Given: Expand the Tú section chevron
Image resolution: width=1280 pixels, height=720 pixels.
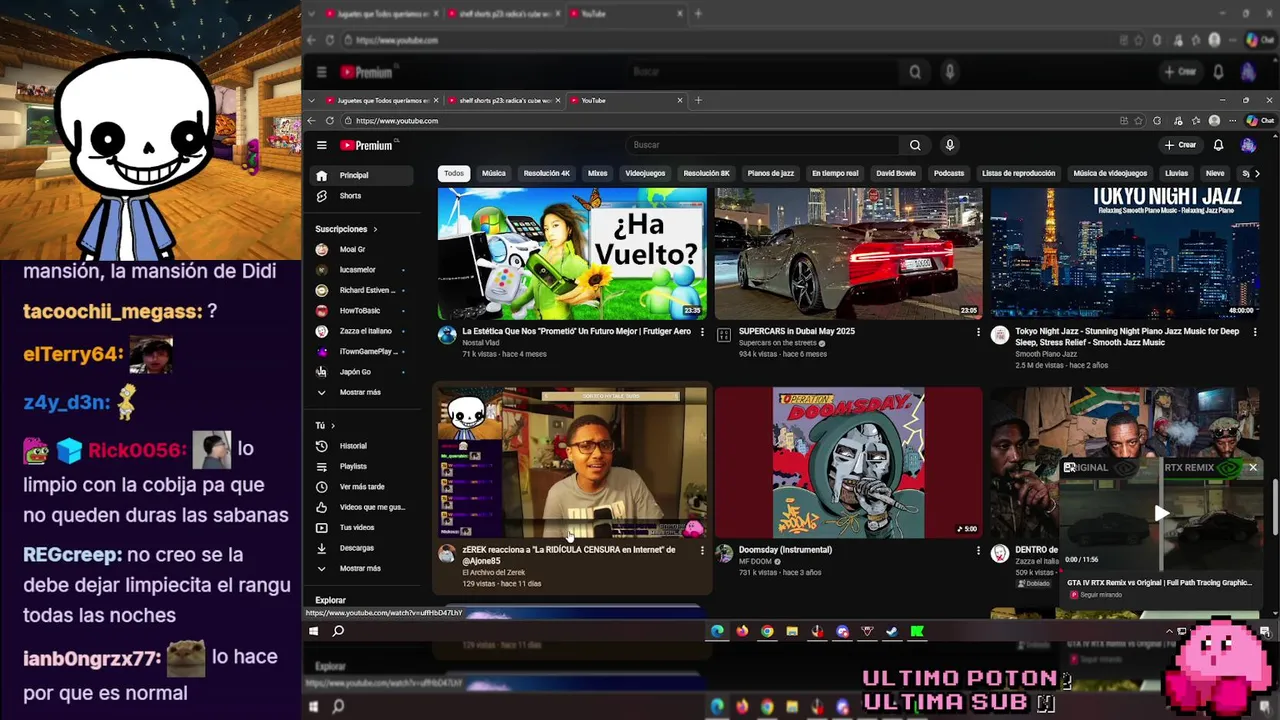Looking at the screenshot, I should (x=333, y=425).
